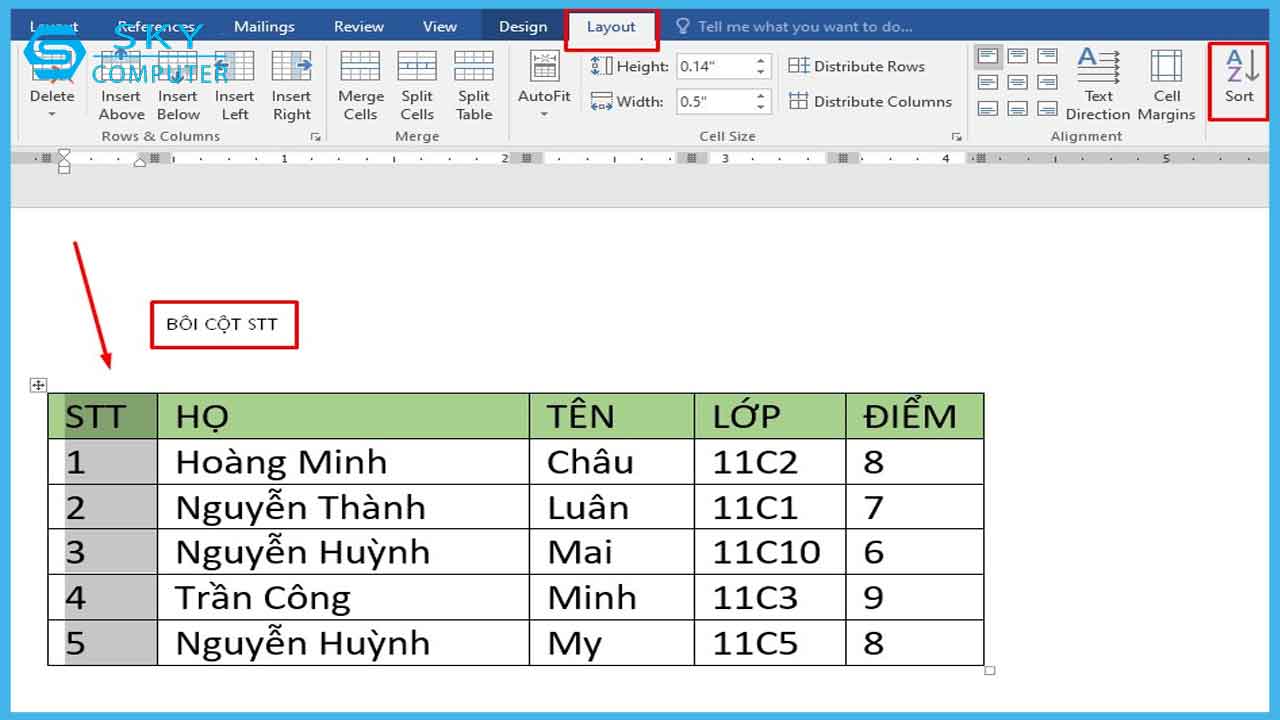Open the Mailings ribbon tab
The width and height of the screenshot is (1280, 720).
264,27
